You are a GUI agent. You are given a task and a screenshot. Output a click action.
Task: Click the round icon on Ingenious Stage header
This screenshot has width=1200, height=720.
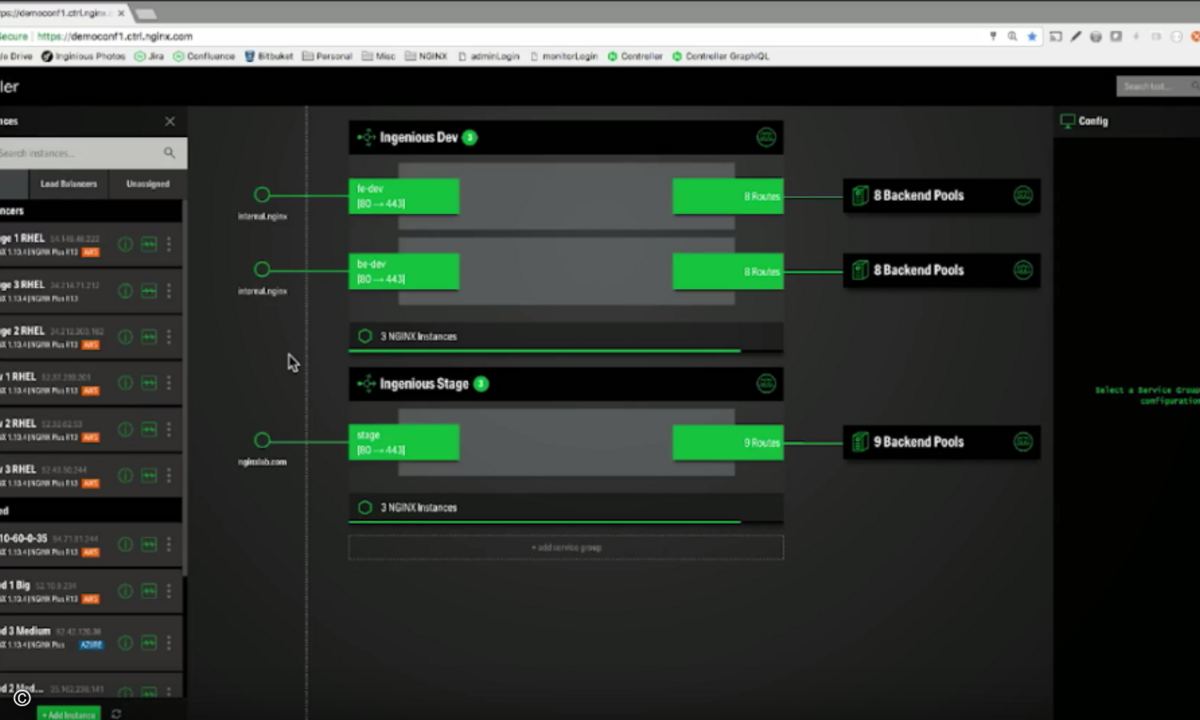pos(766,384)
